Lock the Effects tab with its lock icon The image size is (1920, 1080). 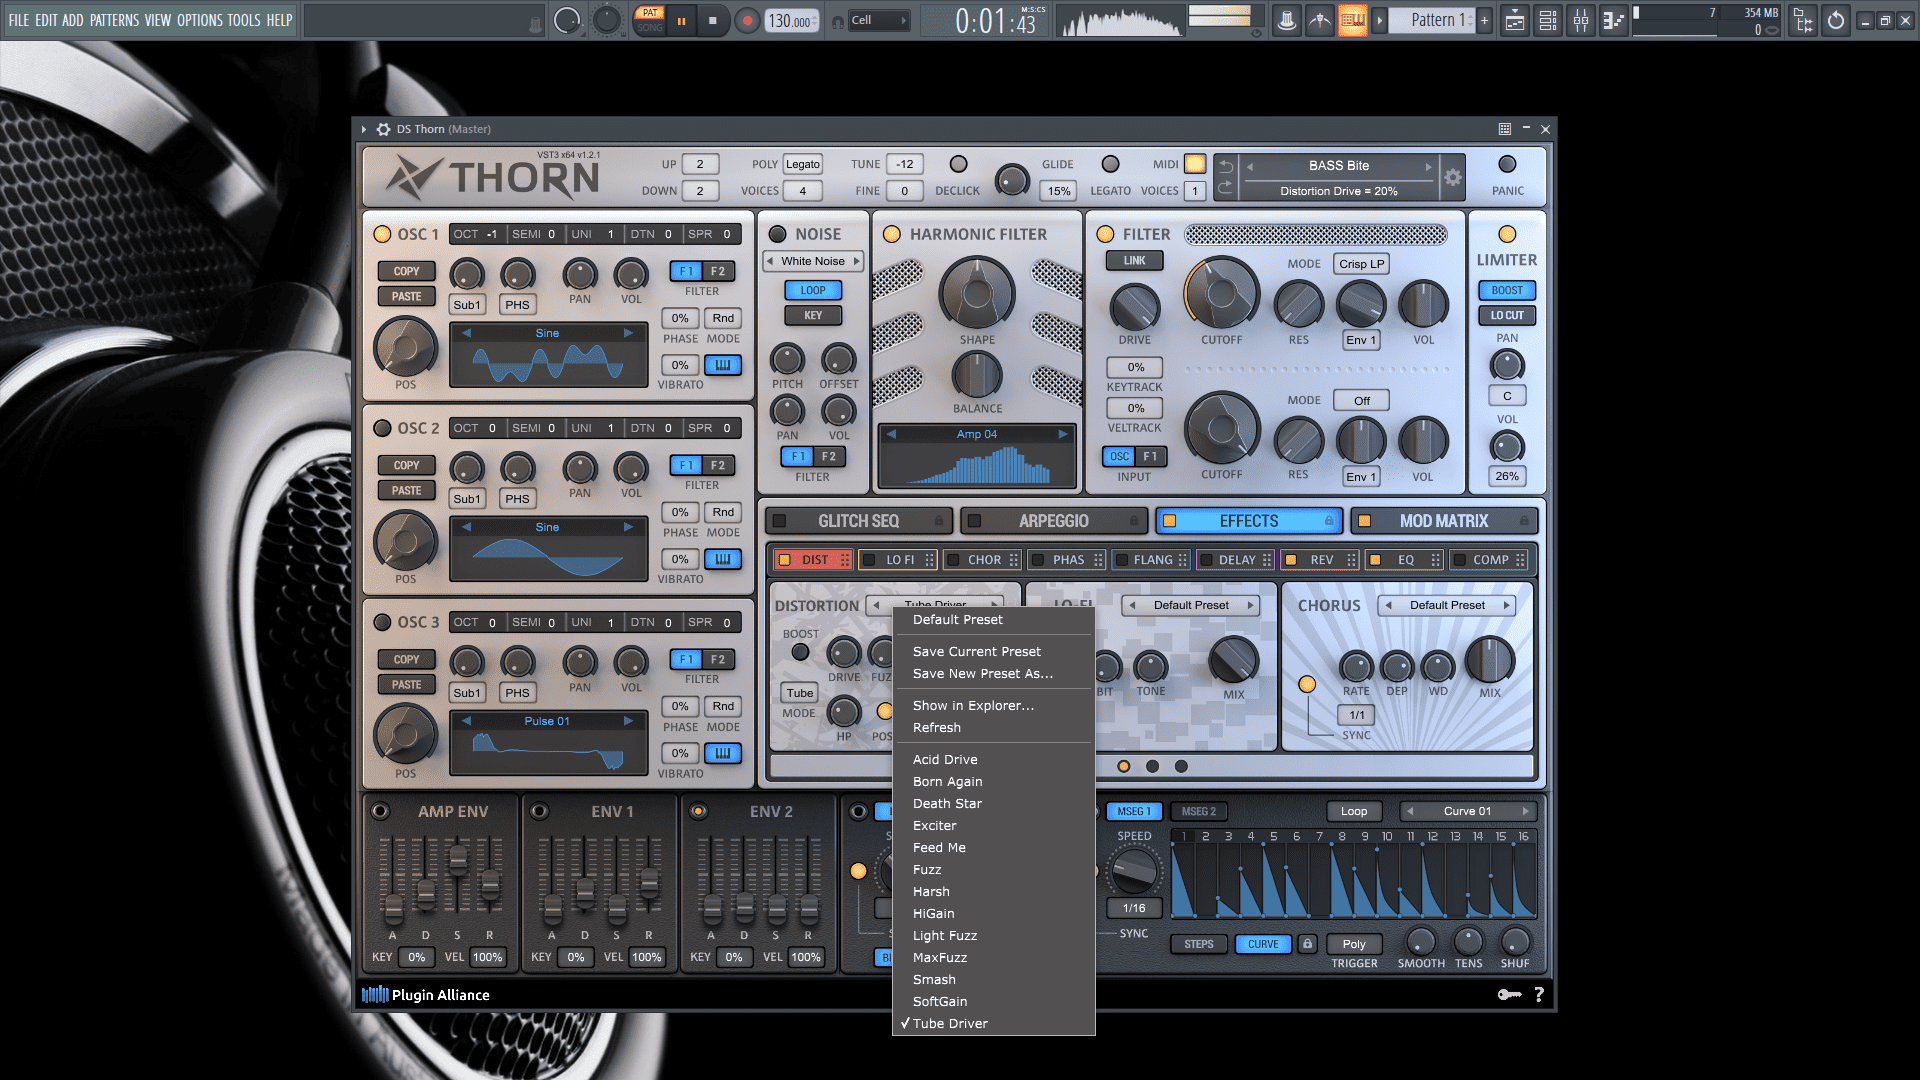1329,521
